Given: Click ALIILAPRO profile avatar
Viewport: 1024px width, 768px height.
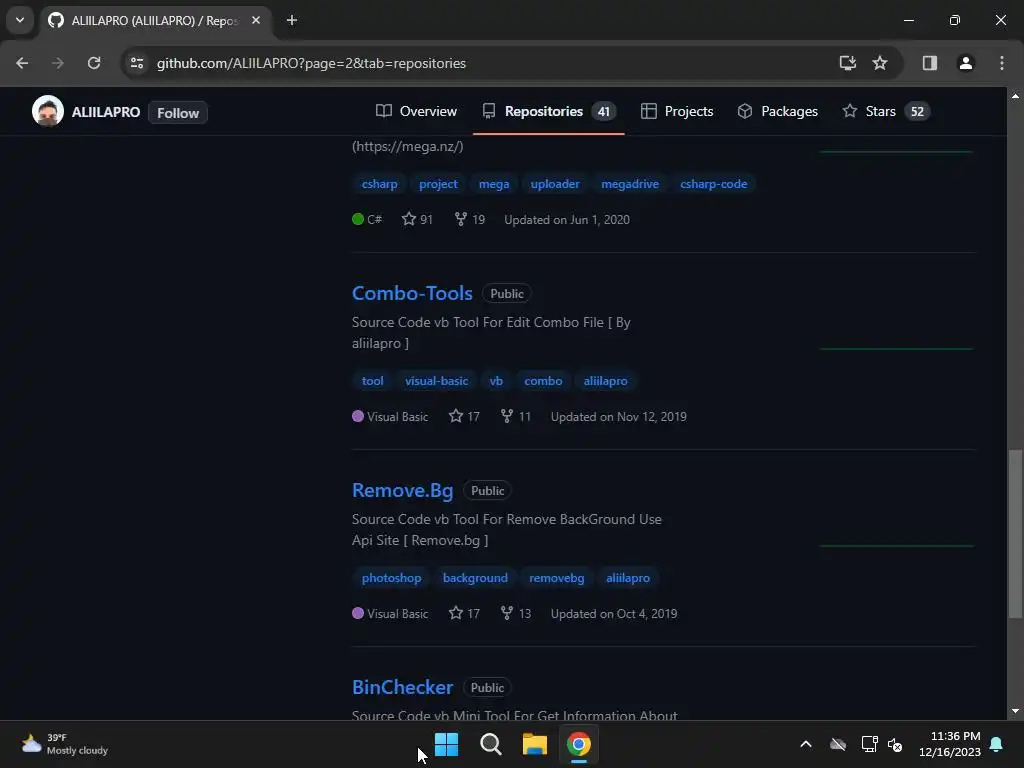Looking at the screenshot, I should point(48,112).
